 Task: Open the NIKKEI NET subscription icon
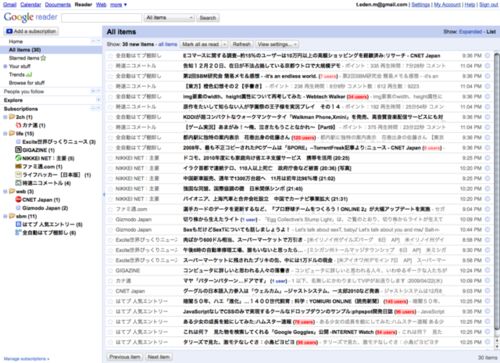tap(19, 158)
